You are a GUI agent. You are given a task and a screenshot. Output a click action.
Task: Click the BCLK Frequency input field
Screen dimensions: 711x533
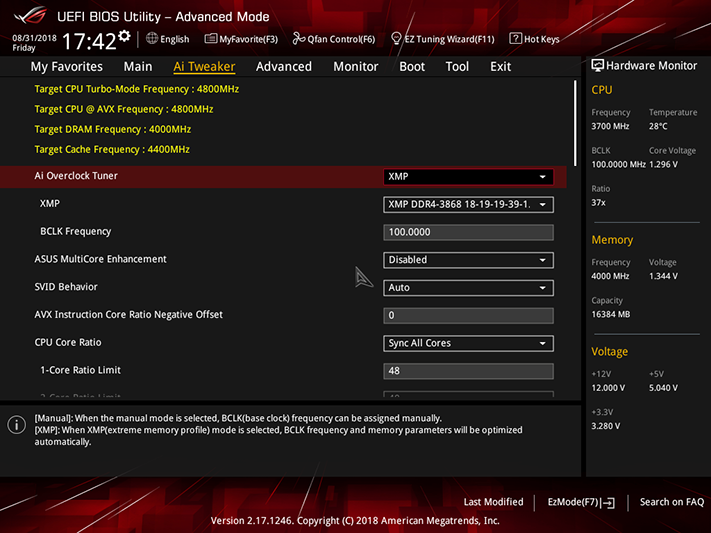(x=468, y=232)
